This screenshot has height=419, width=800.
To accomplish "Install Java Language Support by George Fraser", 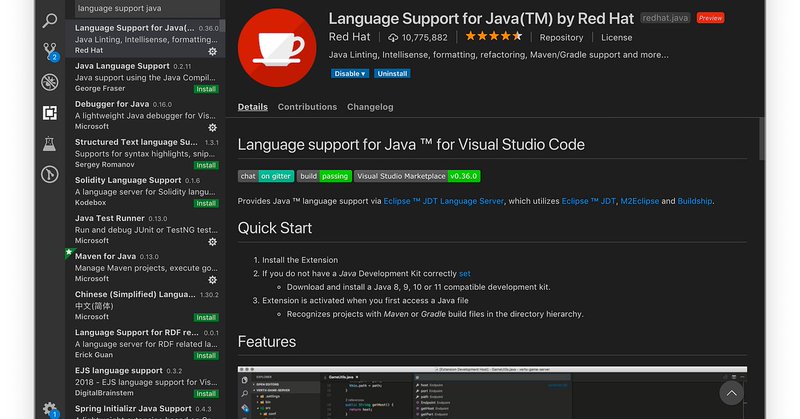I will pos(206,89).
